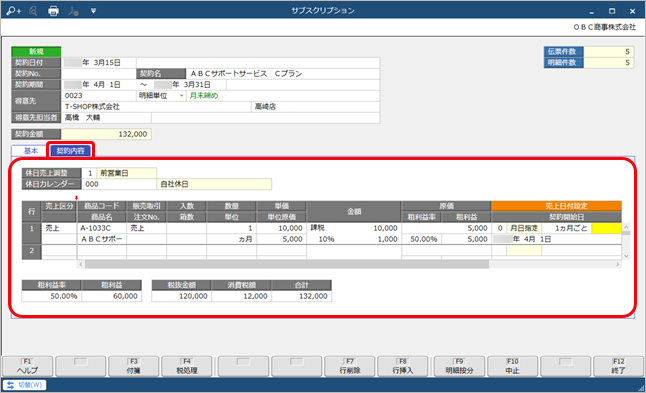Click the 得意先 code field 0023

pos(99,96)
